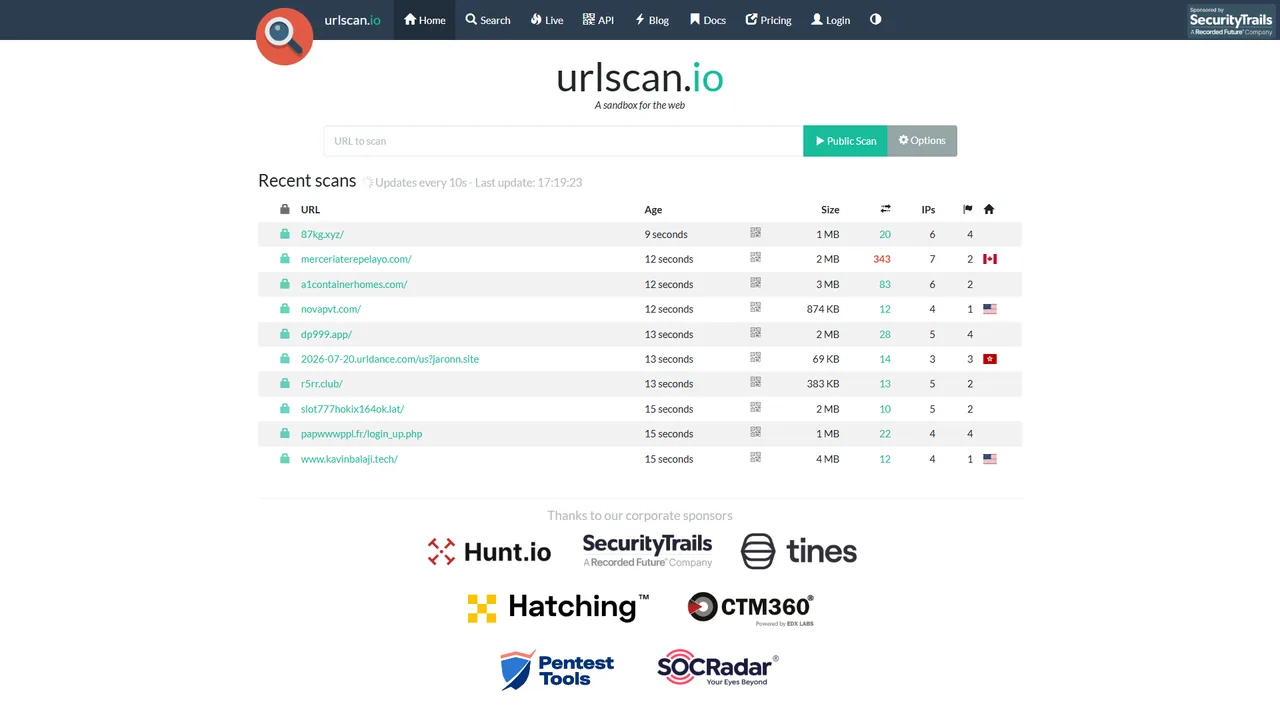Viewport: 1280px width, 720px height.
Task: Open the QR code for 2026-07-20.urldance.com
Action: 756,358
